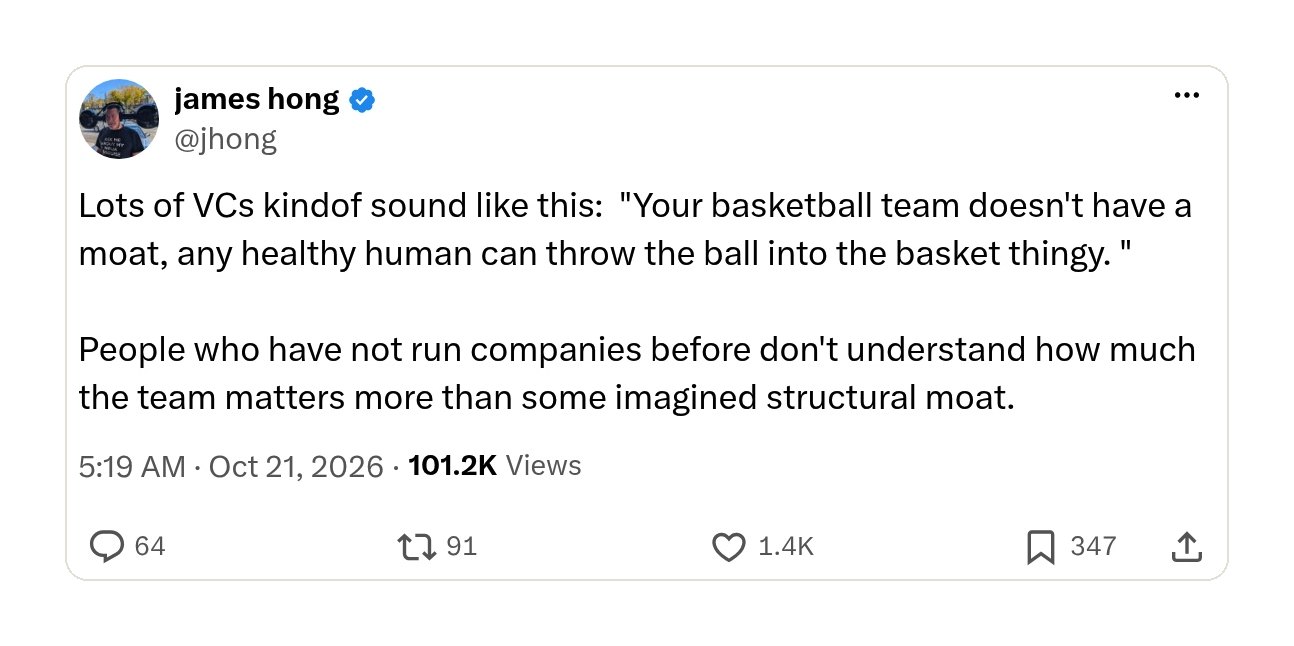Click the 347 bookmarks count
The height and width of the screenshot is (646, 1294).
[x=1093, y=546]
